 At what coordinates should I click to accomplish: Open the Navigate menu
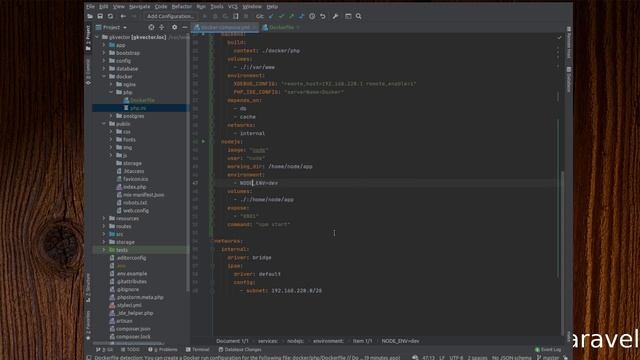140,7
